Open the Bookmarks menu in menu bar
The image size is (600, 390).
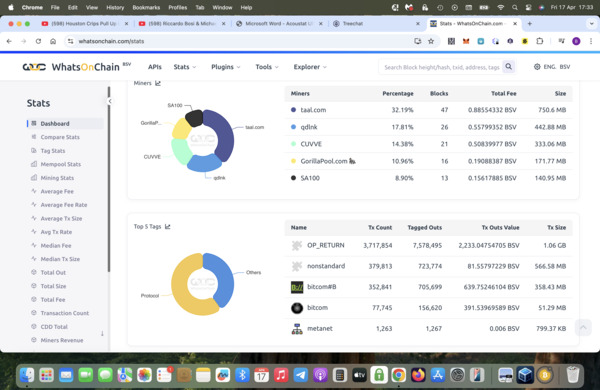146,7
